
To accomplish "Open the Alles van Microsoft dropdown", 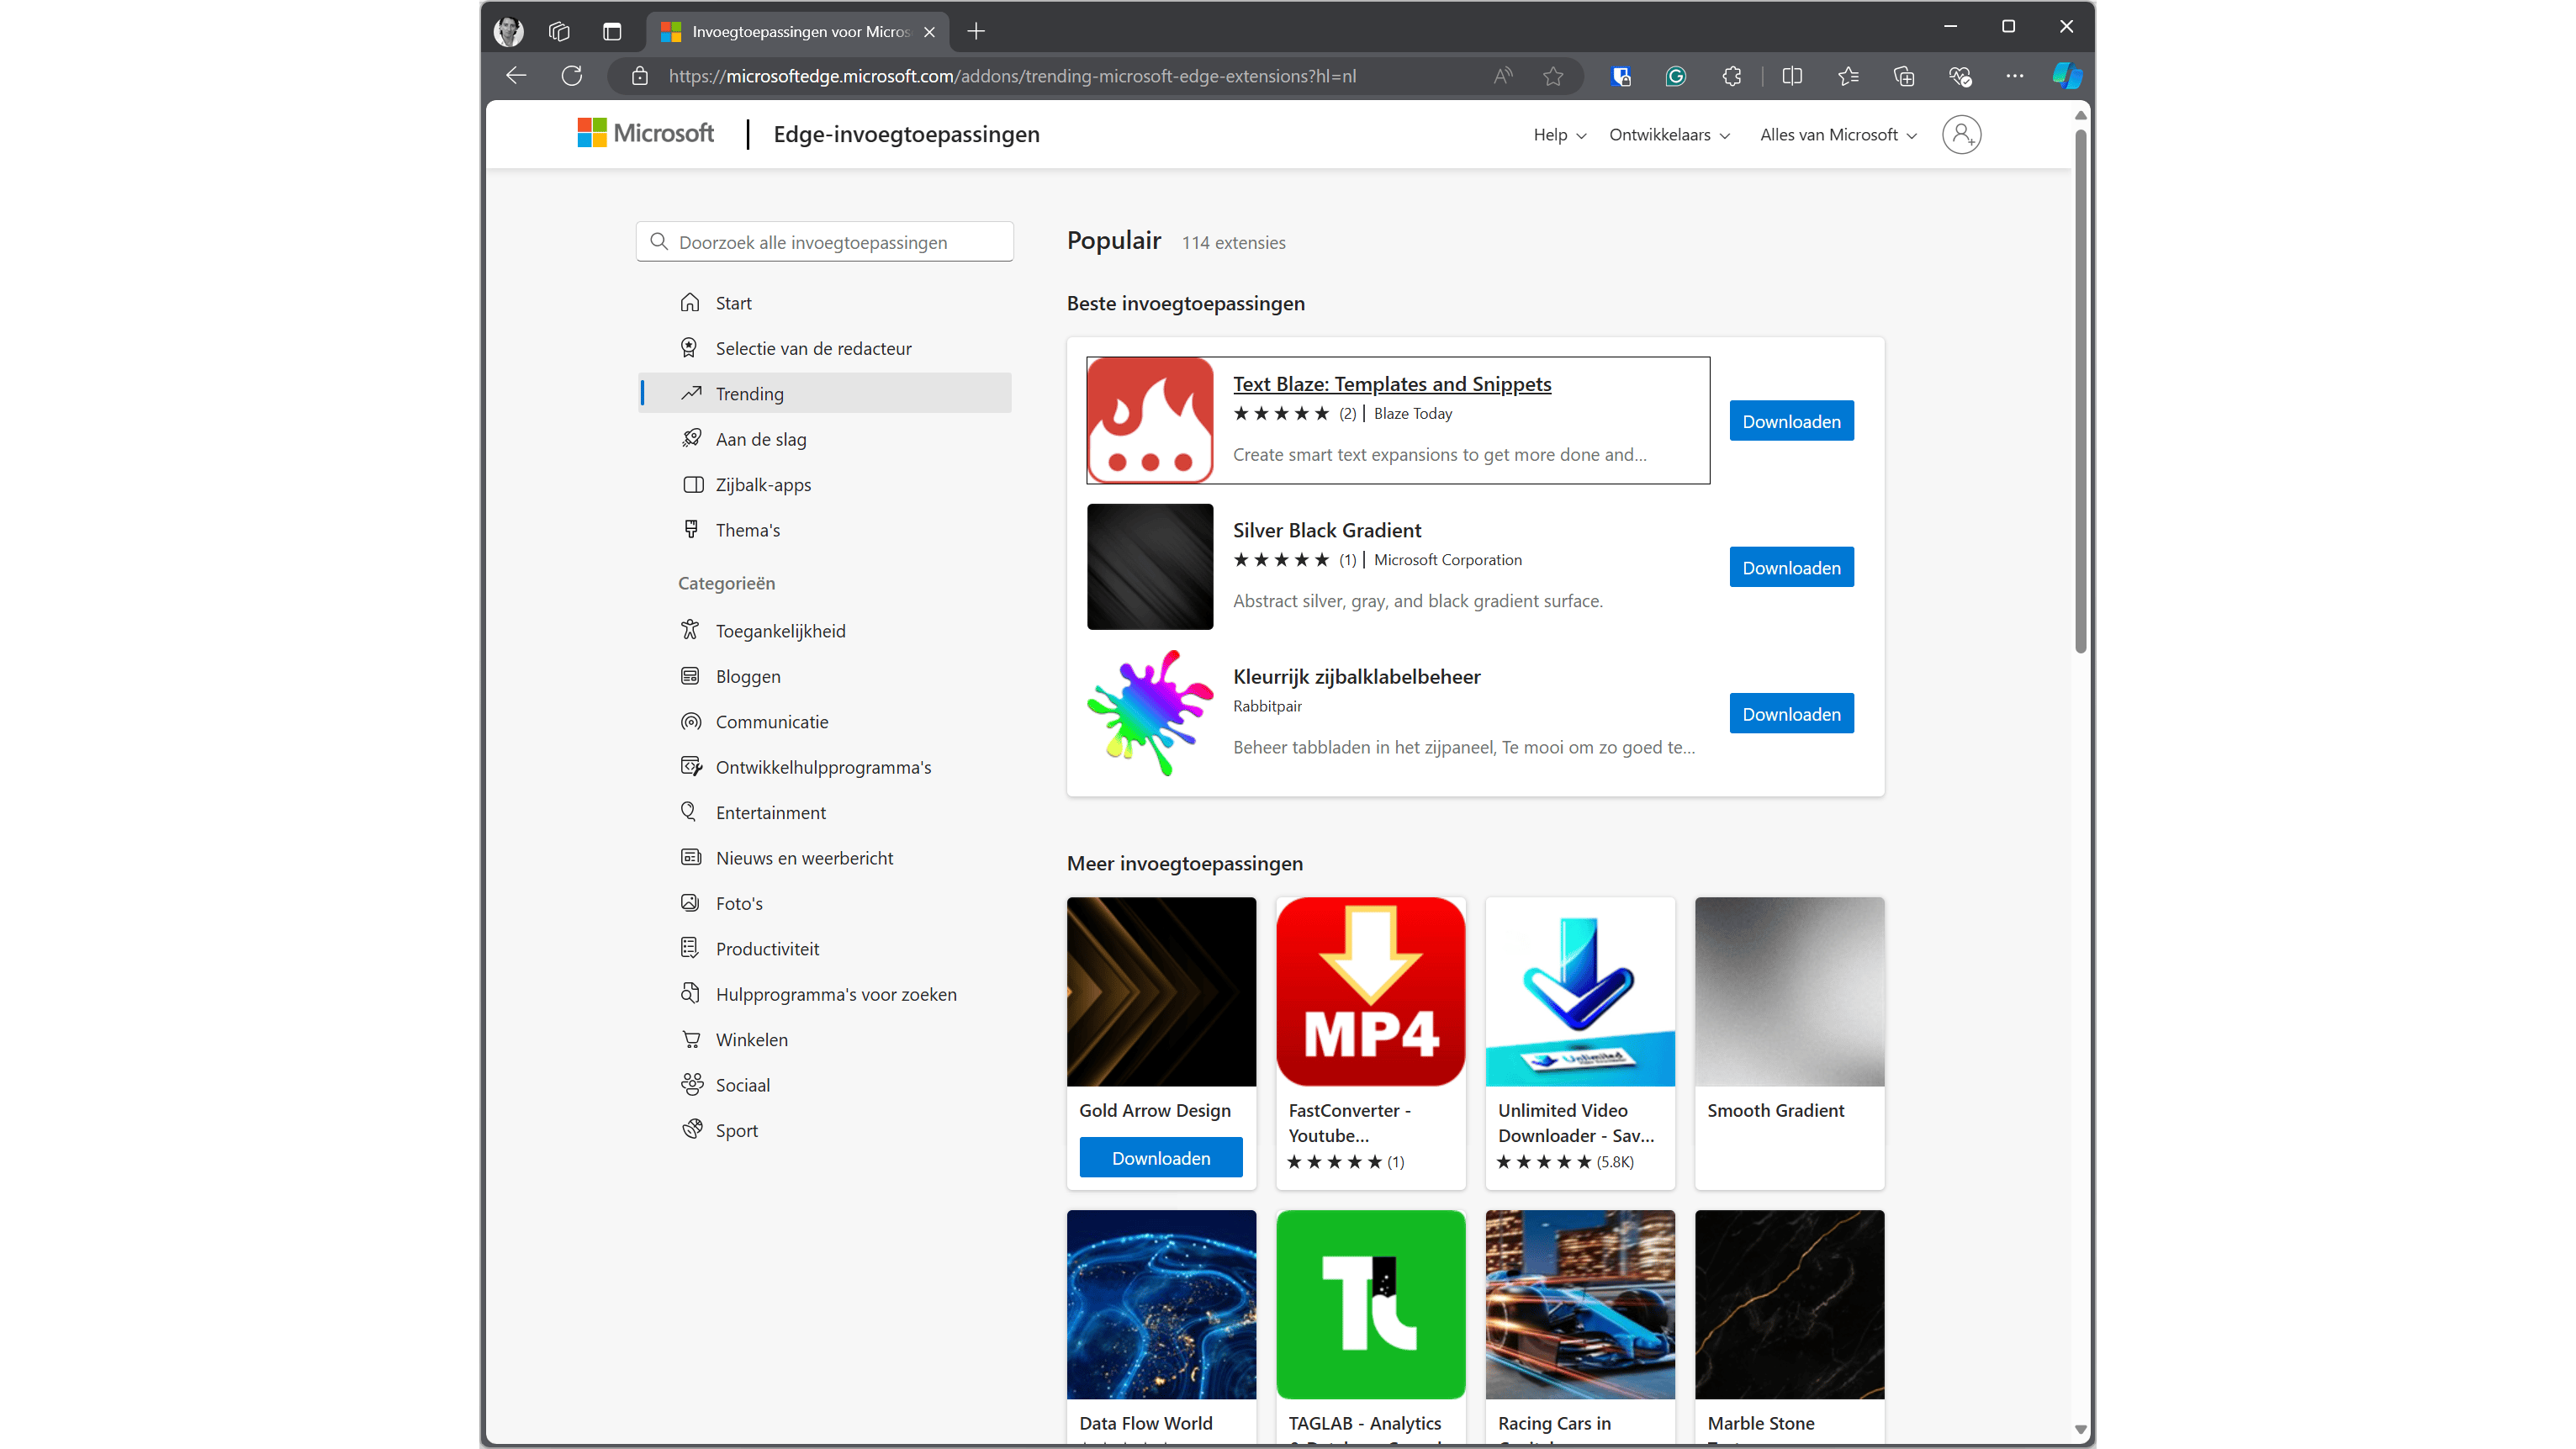I will [x=1837, y=134].
